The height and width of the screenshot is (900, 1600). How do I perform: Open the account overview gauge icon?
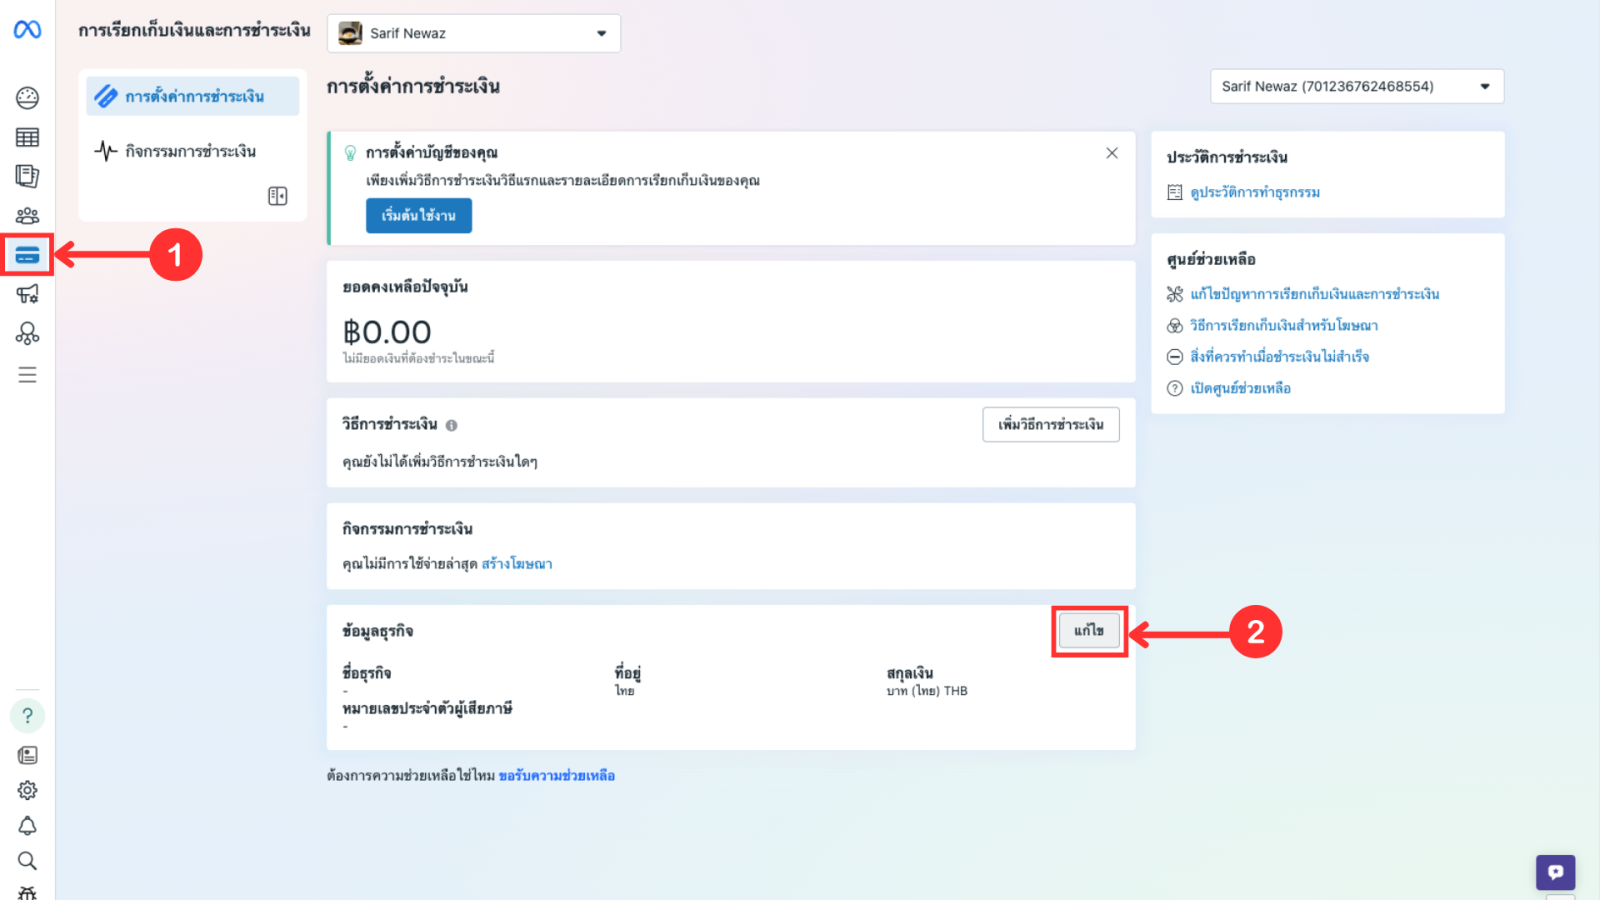click(x=27, y=97)
